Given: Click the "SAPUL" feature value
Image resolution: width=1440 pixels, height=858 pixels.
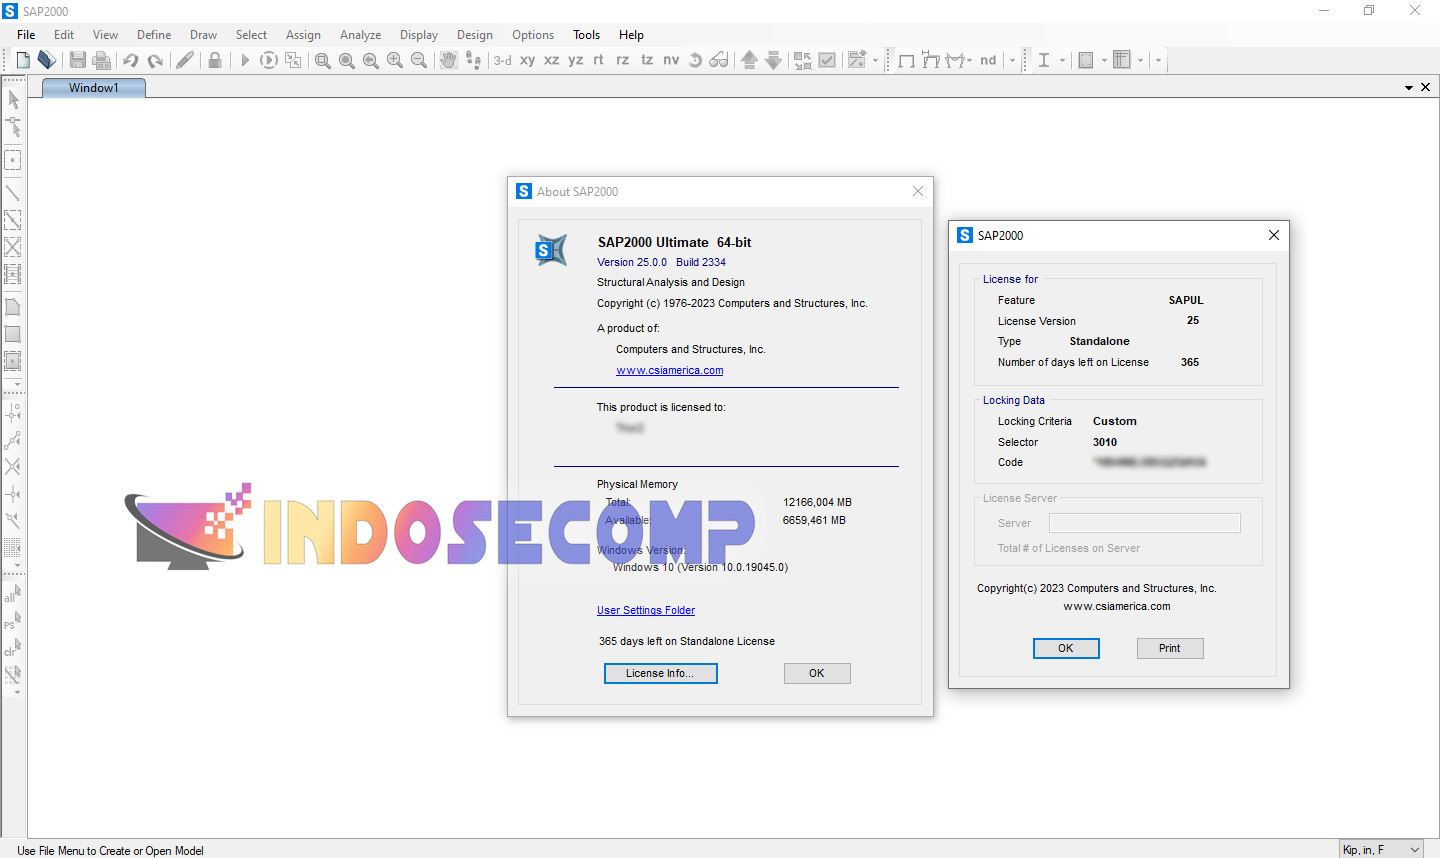Looking at the screenshot, I should [x=1186, y=300].
